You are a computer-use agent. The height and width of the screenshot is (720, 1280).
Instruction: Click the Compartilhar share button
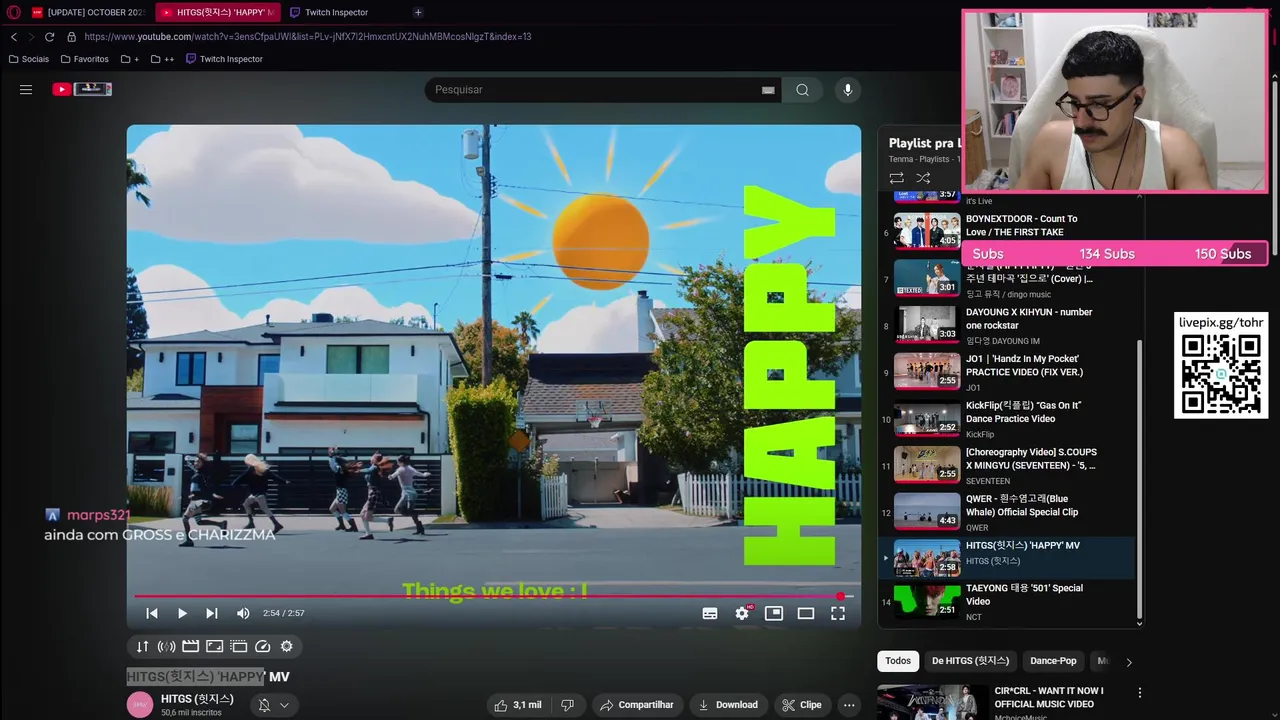click(637, 705)
